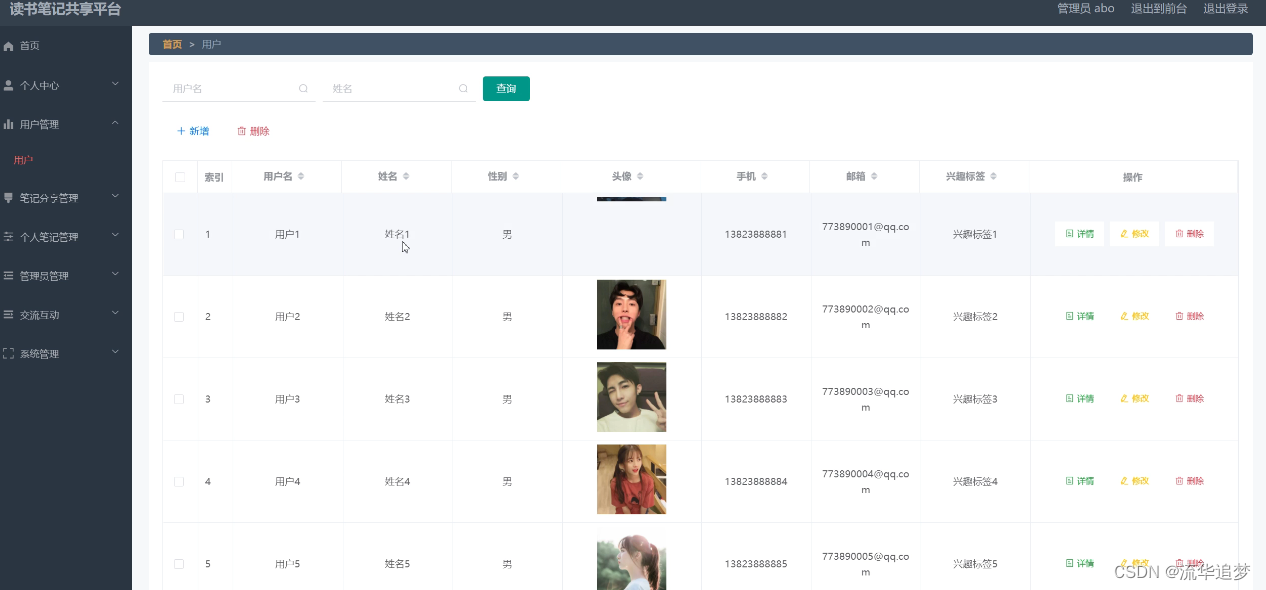The width and height of the screenshot is (1266, 590).
Task: Click the 查询 search button
Action: click(x=506, y=88)
